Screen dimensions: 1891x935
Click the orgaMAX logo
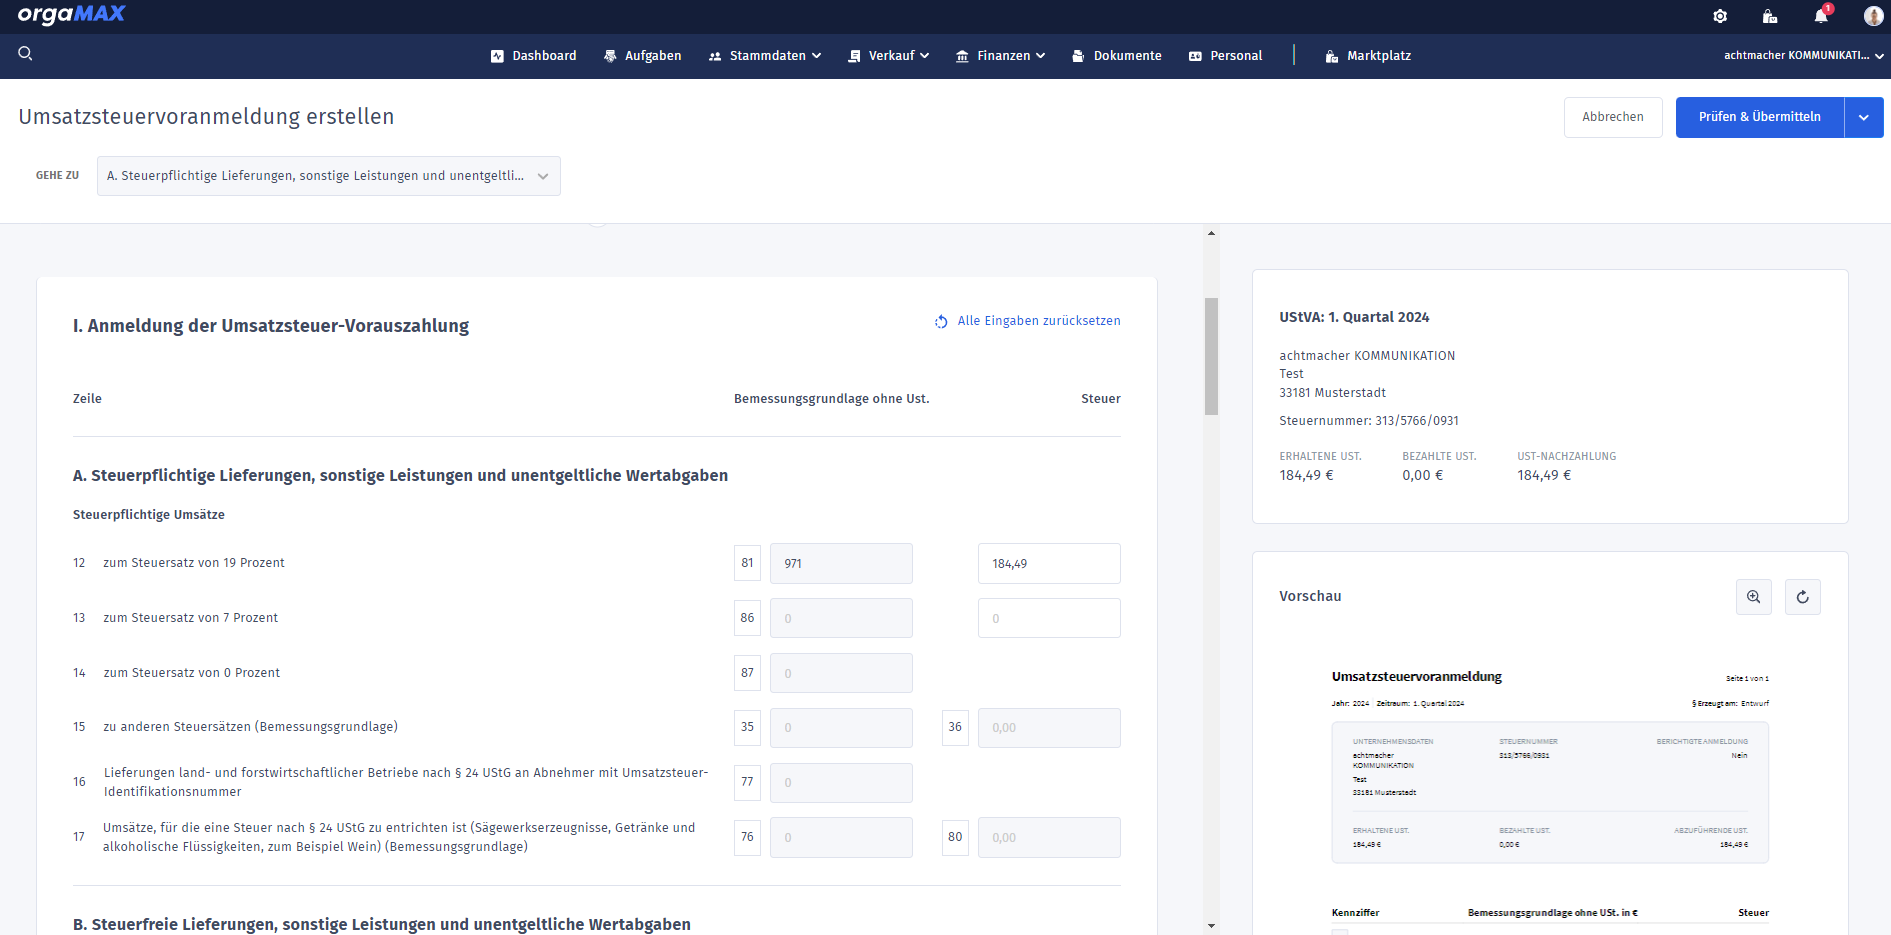(x=71, y=15)
